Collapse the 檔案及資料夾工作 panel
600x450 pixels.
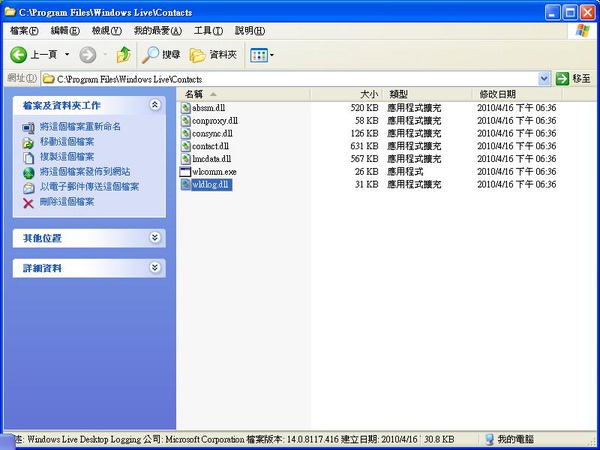click(155, 104)
